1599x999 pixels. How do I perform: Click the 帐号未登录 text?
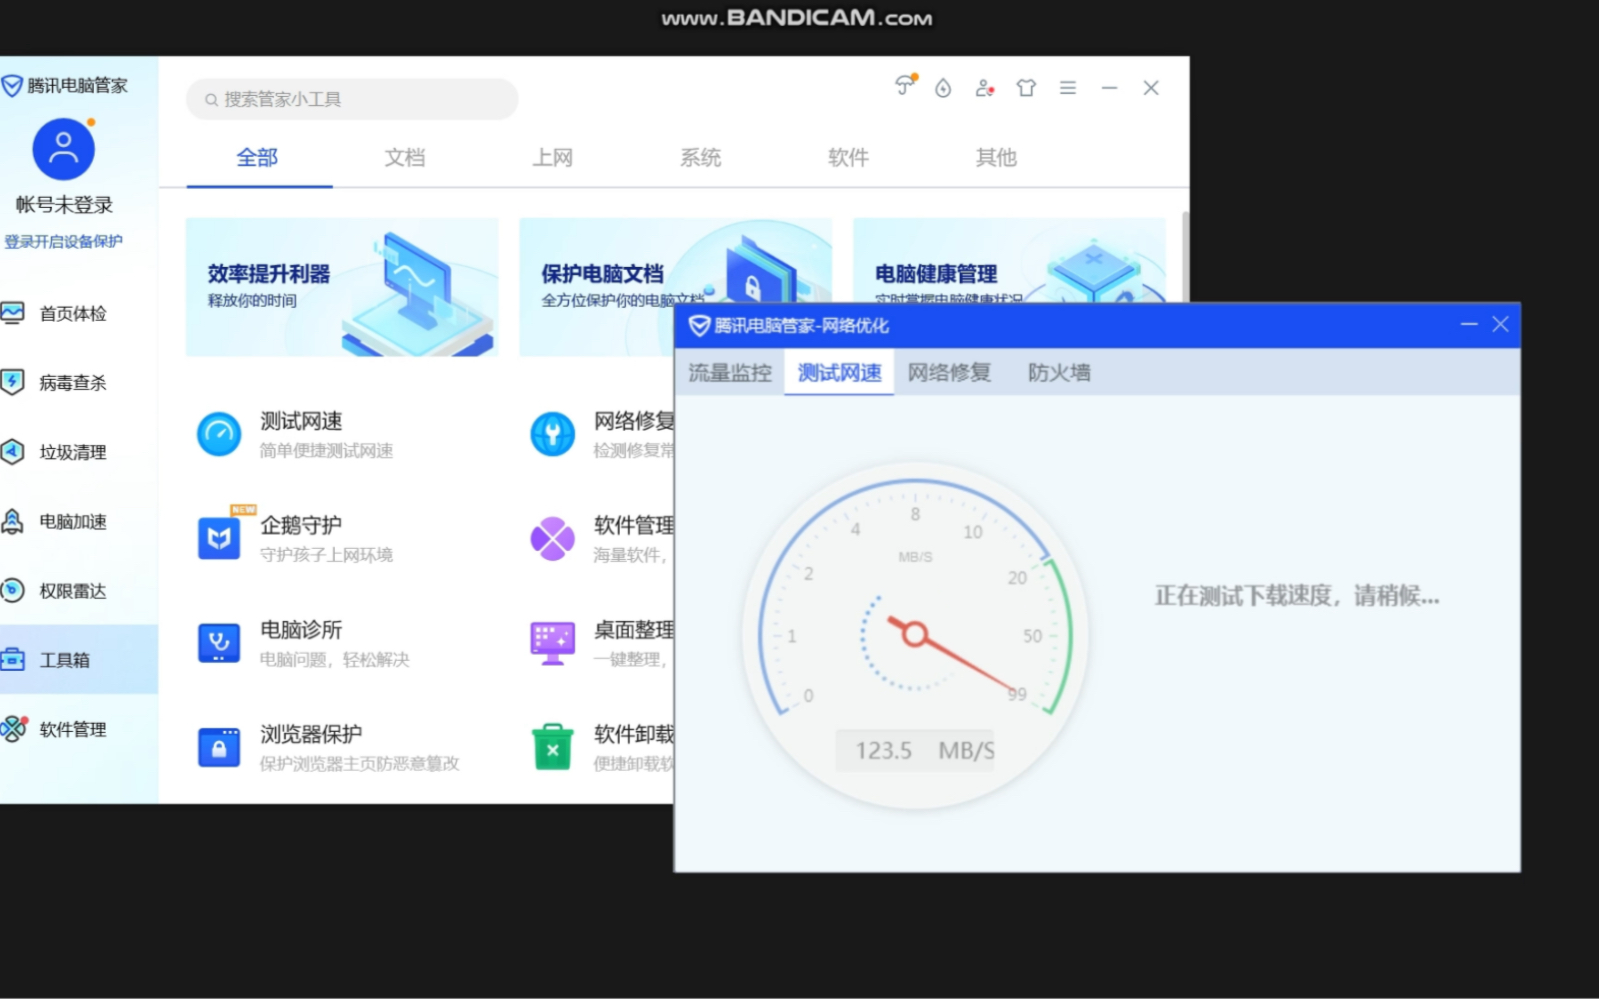[x=64, y=205]
